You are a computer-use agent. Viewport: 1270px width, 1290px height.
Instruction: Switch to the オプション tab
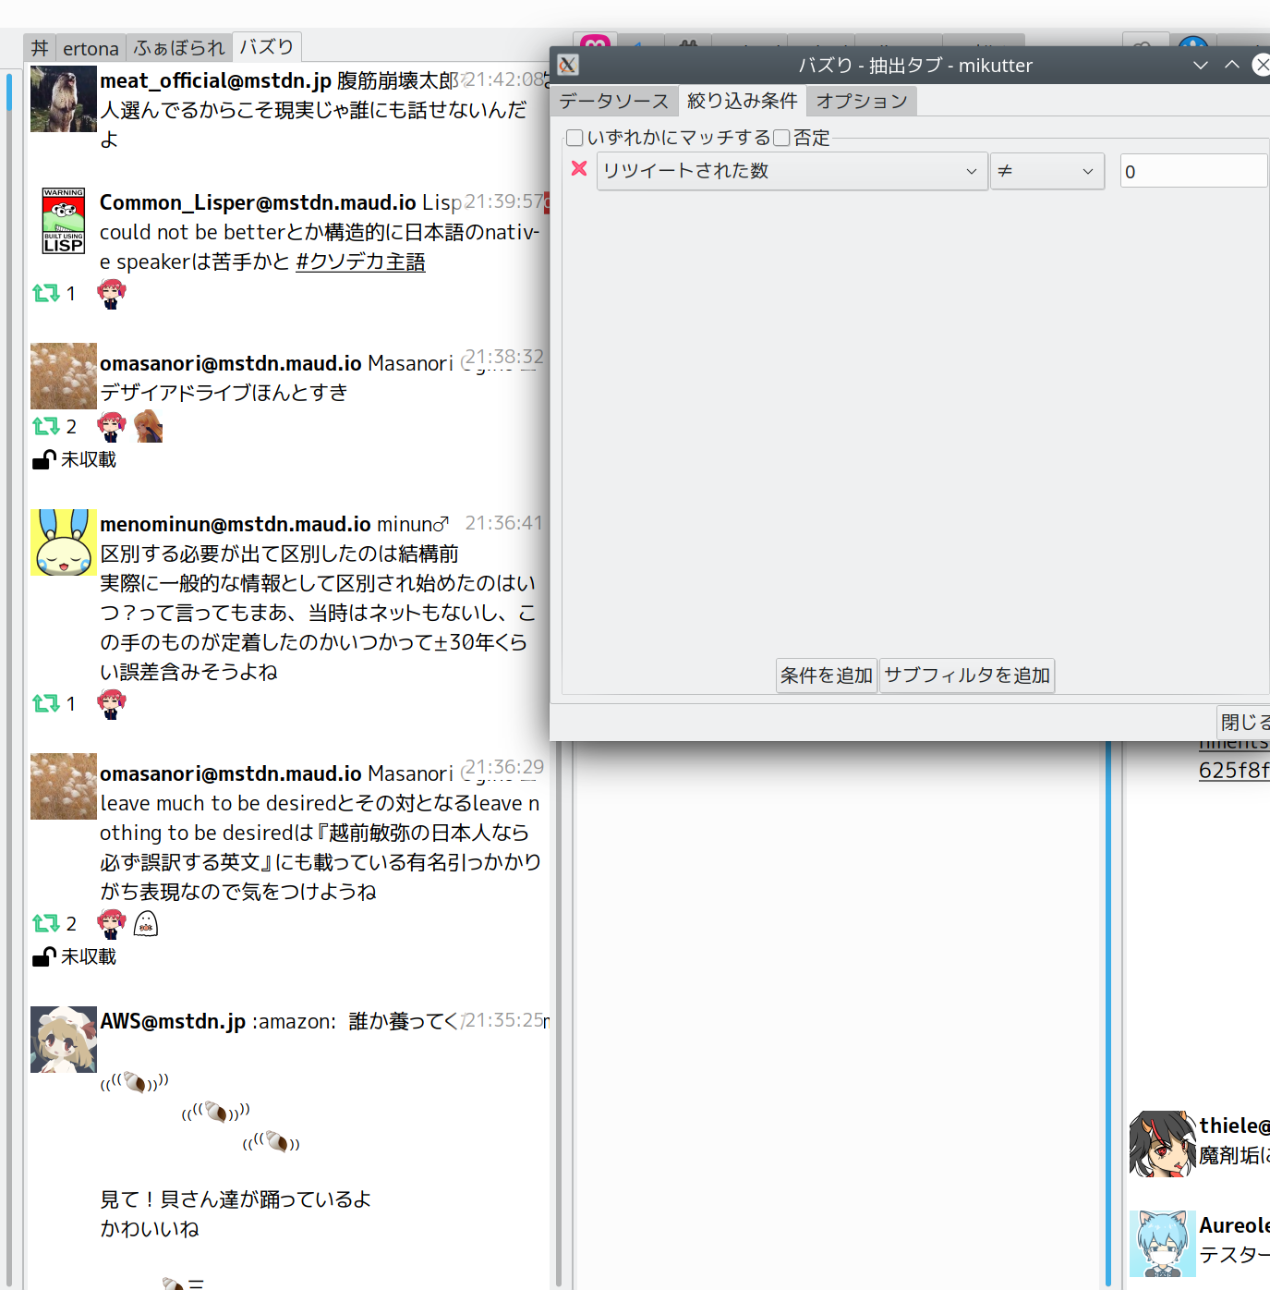[x=861, y=101]
